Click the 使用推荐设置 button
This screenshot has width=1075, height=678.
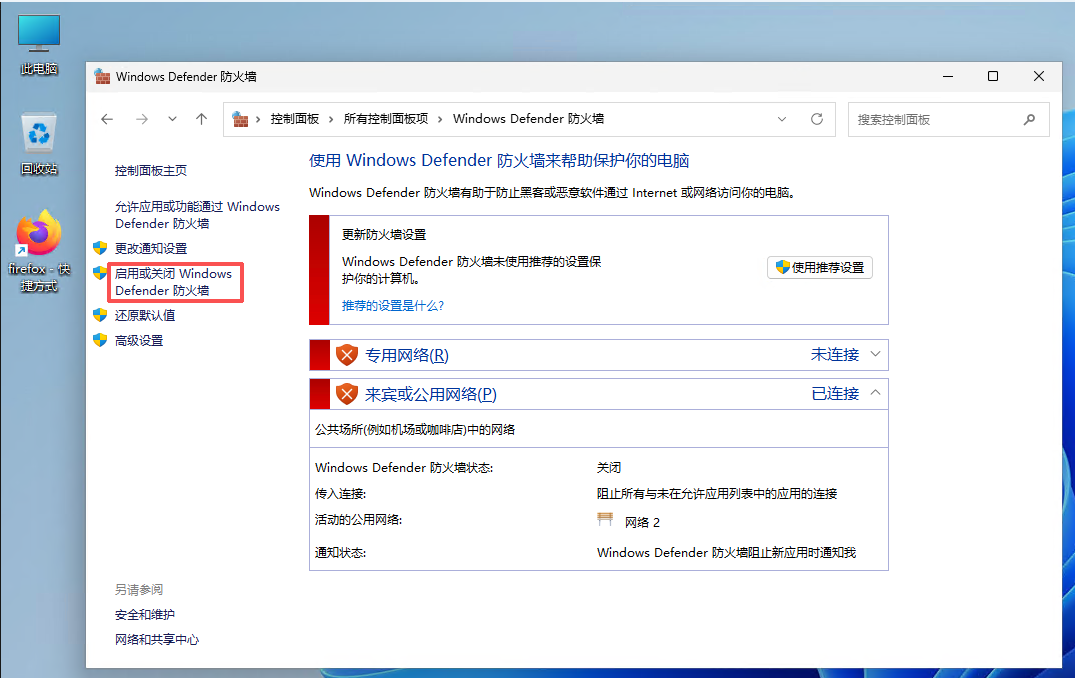(x=819, y=268)
